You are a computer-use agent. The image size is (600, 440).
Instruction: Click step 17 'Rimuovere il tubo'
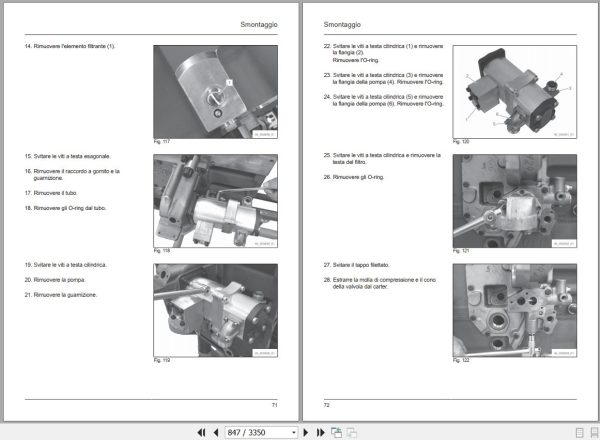(51, 193)
